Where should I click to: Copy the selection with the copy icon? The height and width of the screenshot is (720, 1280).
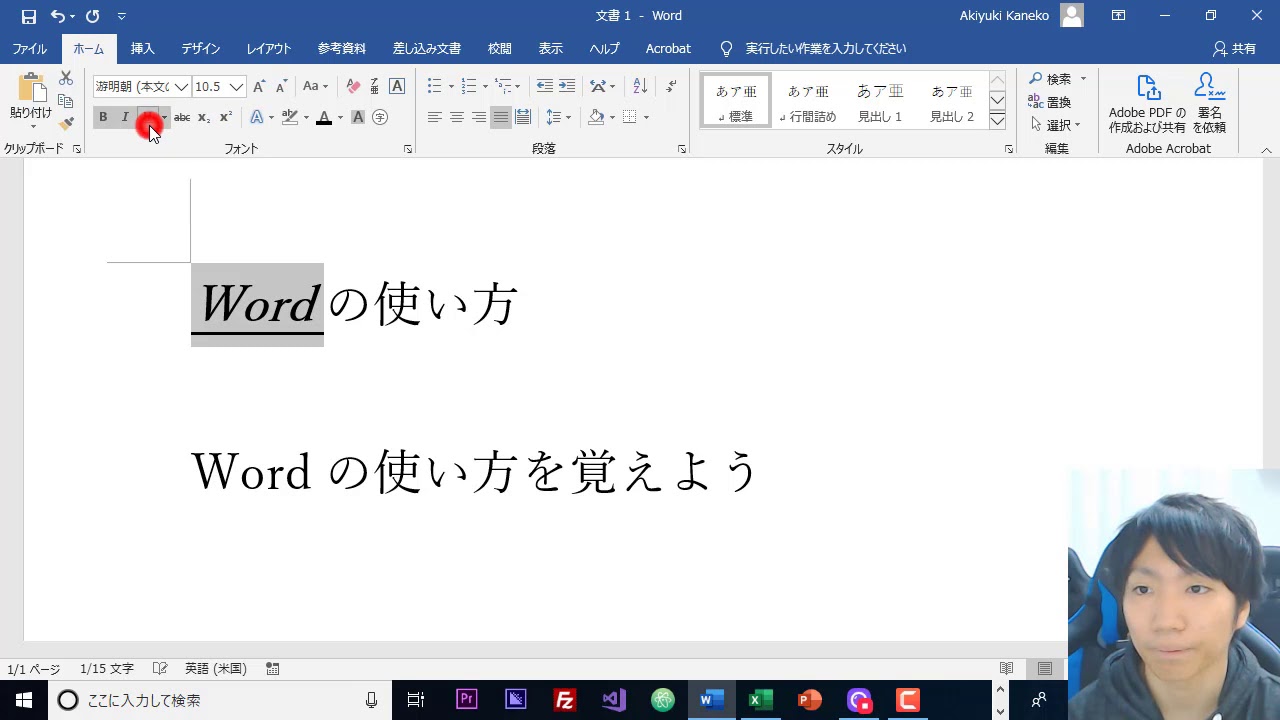pos(66,101)
